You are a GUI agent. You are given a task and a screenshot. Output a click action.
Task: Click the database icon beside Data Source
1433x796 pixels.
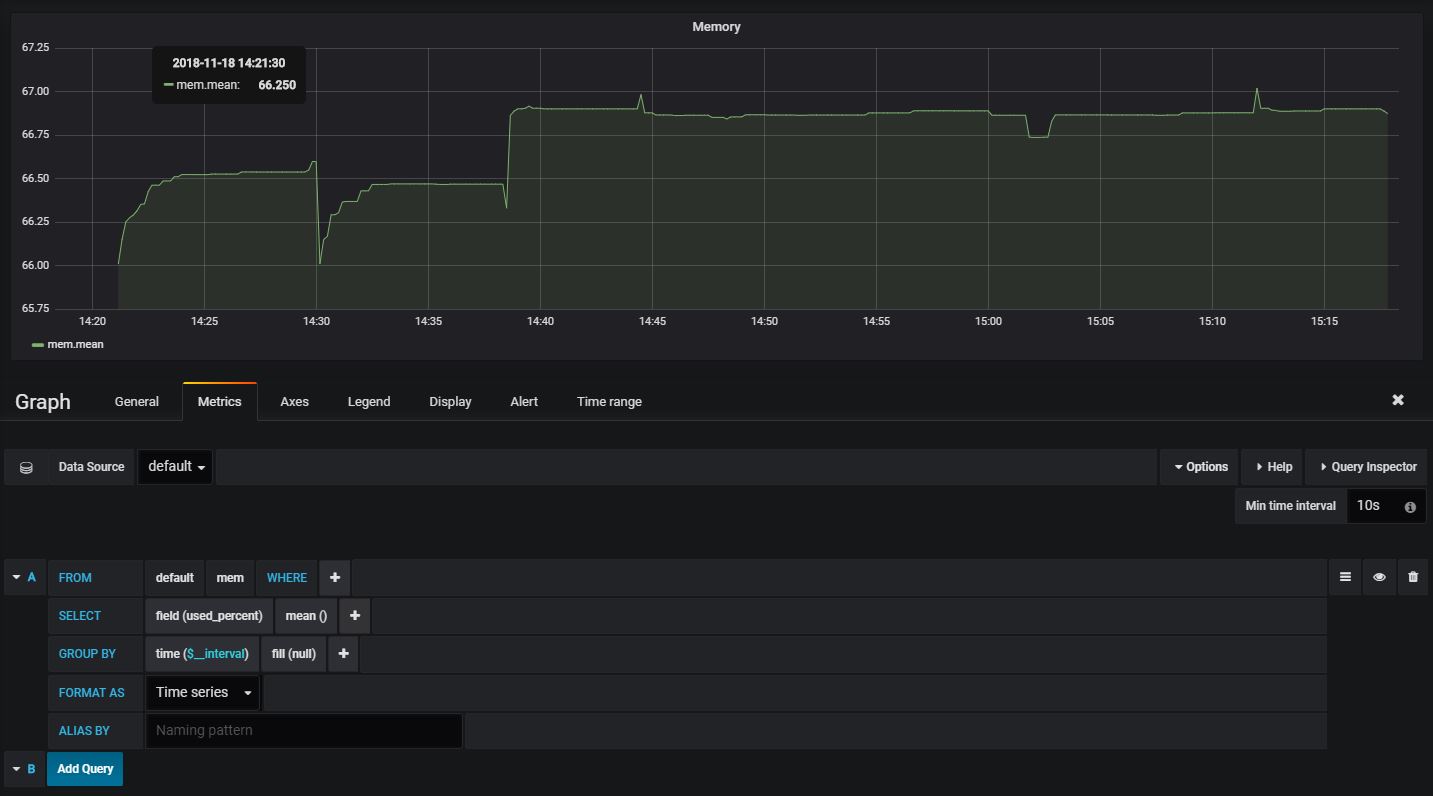pos(26,467)
